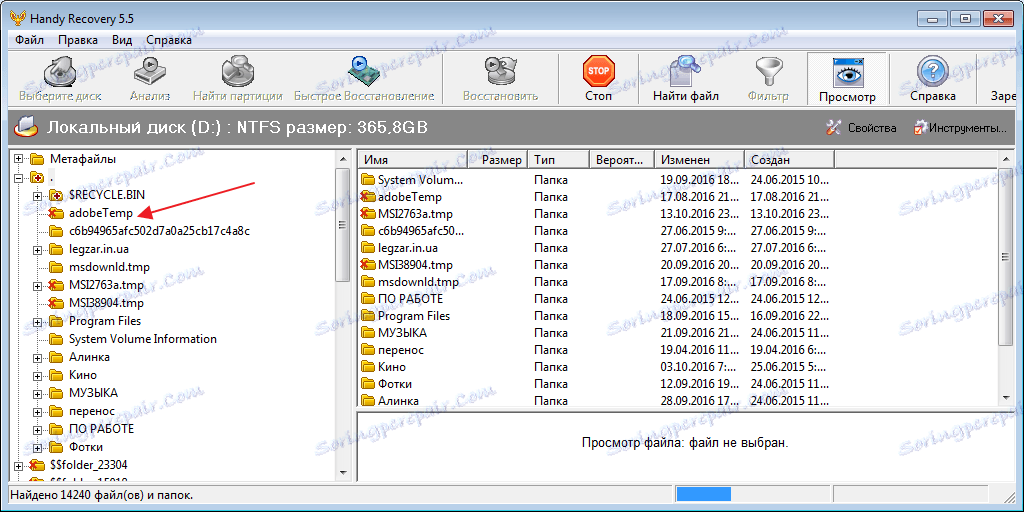Sort file list by Тип column
This screenshot has height=512, width=1024.
click(558, 159)
